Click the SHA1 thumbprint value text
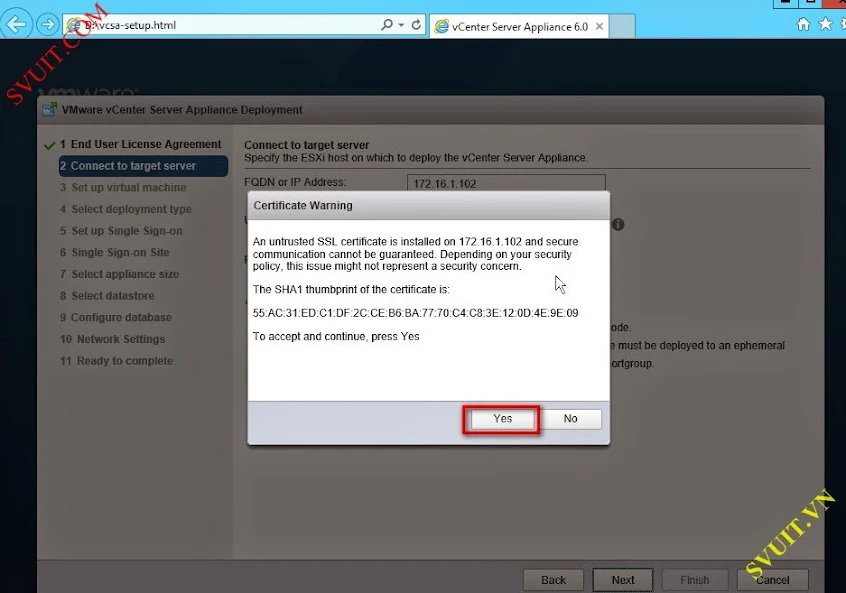846x593 pixels. pos(415,313)
